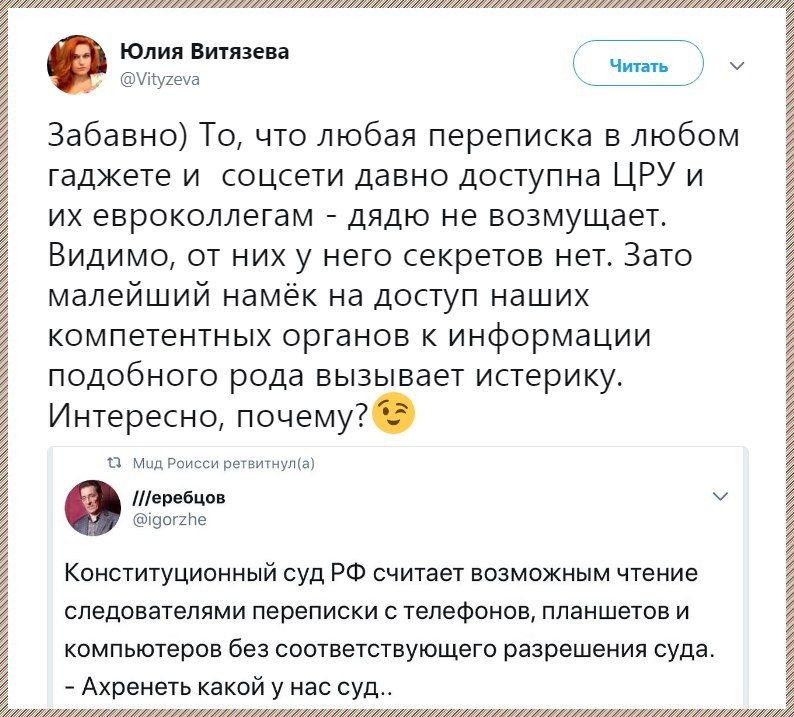Image resolution: width=794 pixels, height=717 pixels.
Task: Click the @igorzhe handle
Action: (x=170, y=518)
